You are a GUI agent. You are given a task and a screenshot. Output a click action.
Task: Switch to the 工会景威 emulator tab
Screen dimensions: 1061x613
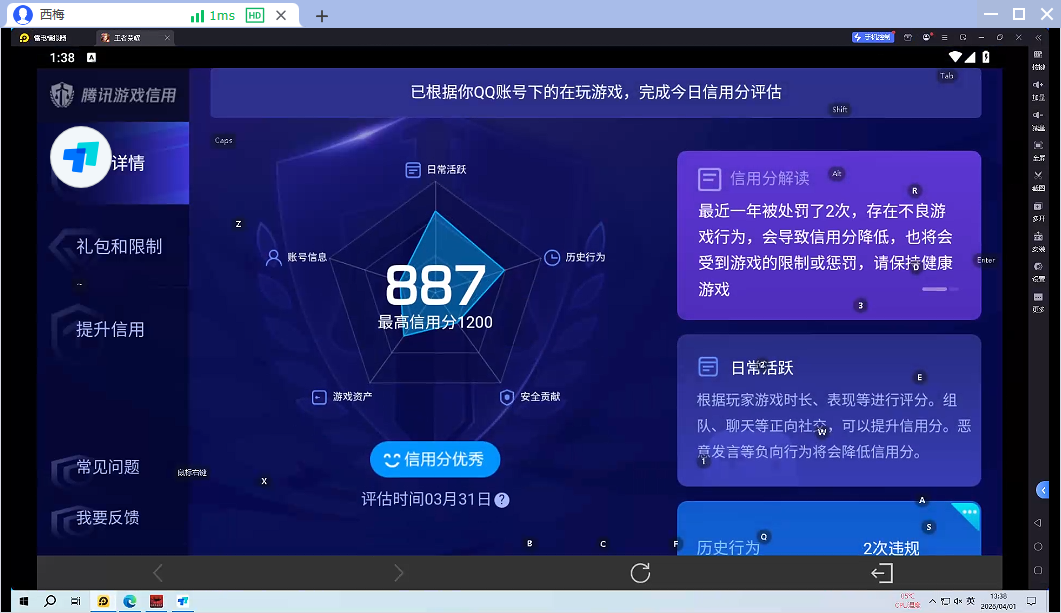[x=128, y=38]
